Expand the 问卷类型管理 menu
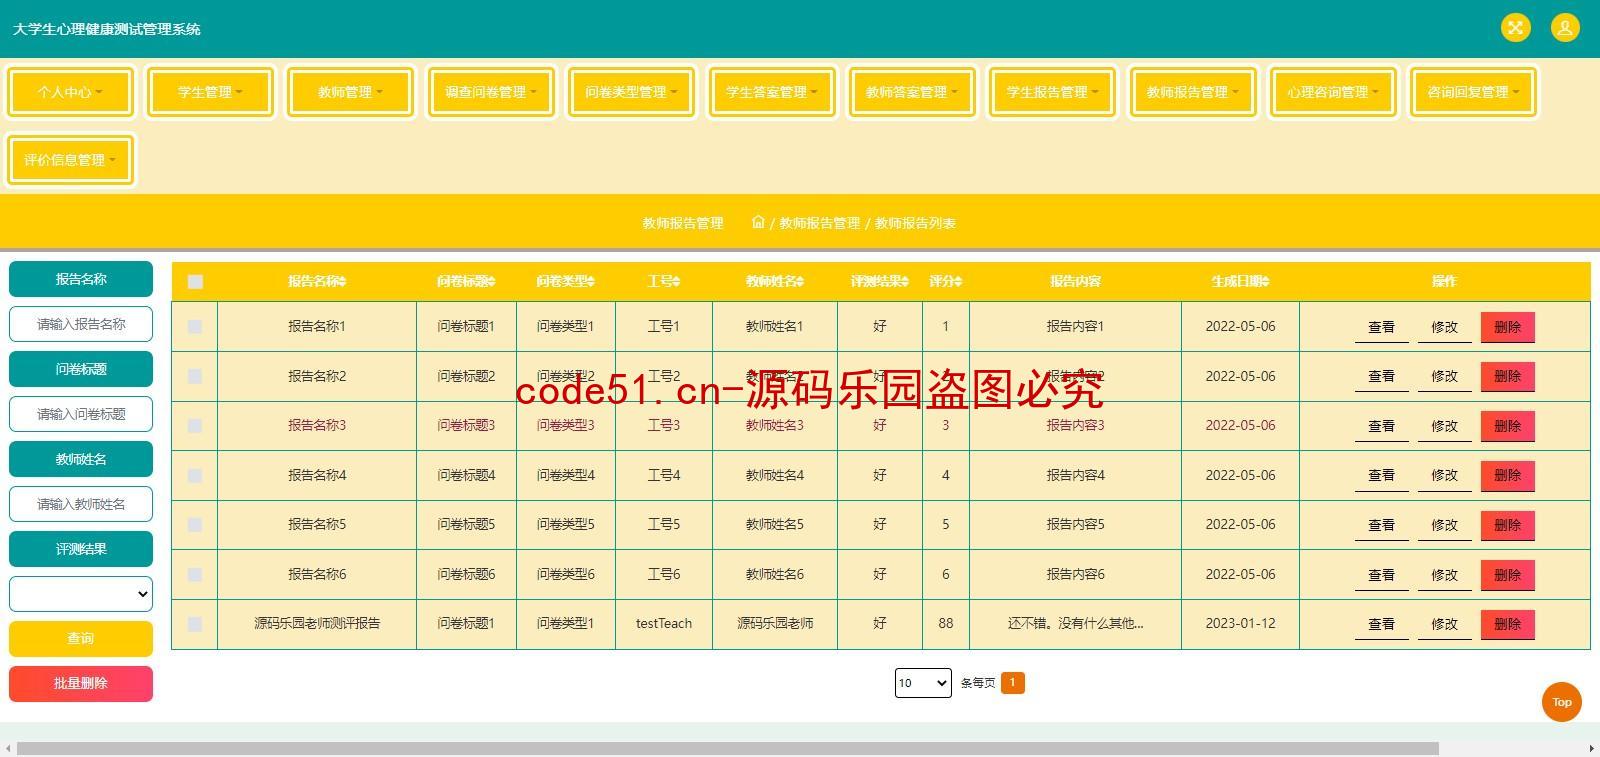The height and width of the screenshot is (757, 1600). [631, 92]
